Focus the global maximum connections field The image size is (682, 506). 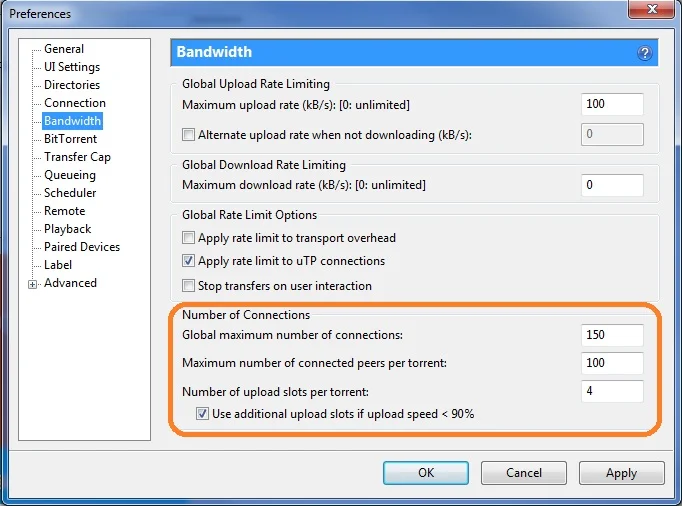[x=612, y=335]
